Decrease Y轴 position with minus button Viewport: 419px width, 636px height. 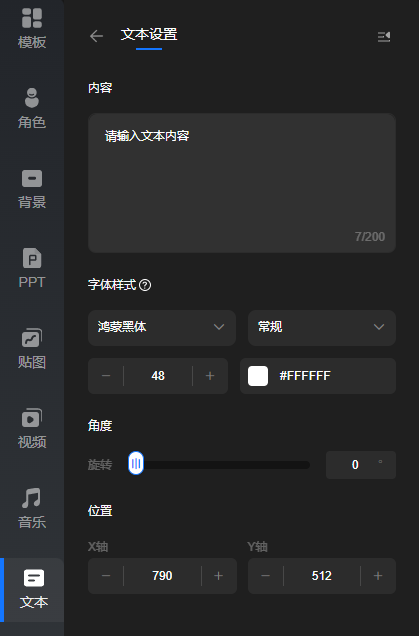(x=266, y=576)
